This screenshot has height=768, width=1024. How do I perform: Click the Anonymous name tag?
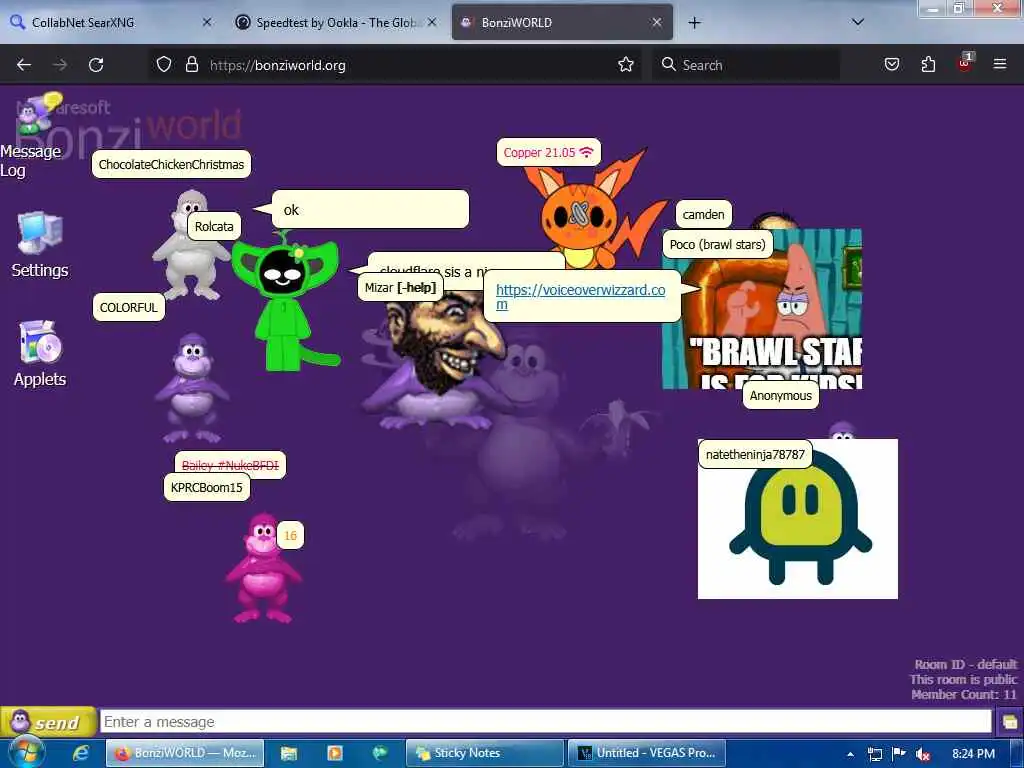pyautogui.click(x=780, y=395)
